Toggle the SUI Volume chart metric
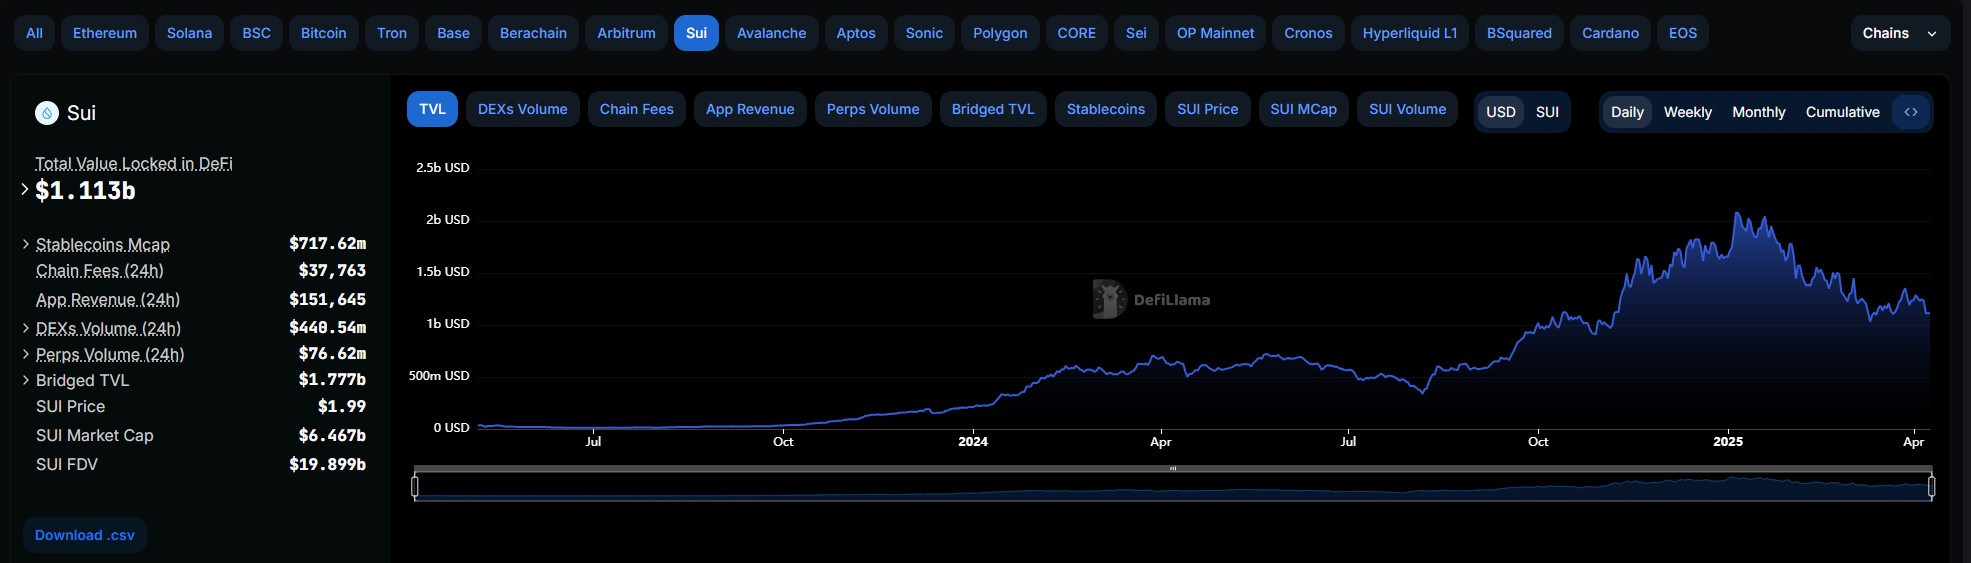 click(1407, 109)
